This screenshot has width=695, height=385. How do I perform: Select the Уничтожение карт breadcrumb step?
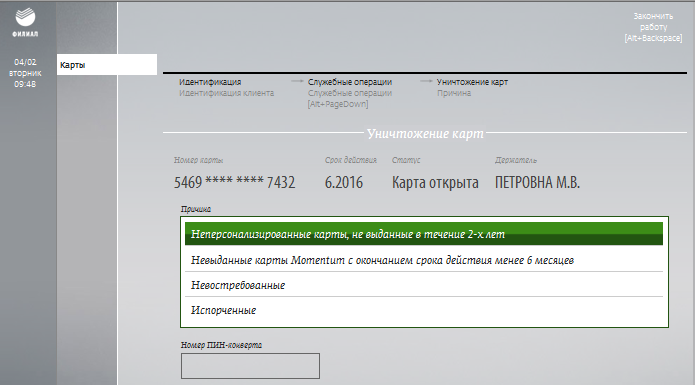472,82
